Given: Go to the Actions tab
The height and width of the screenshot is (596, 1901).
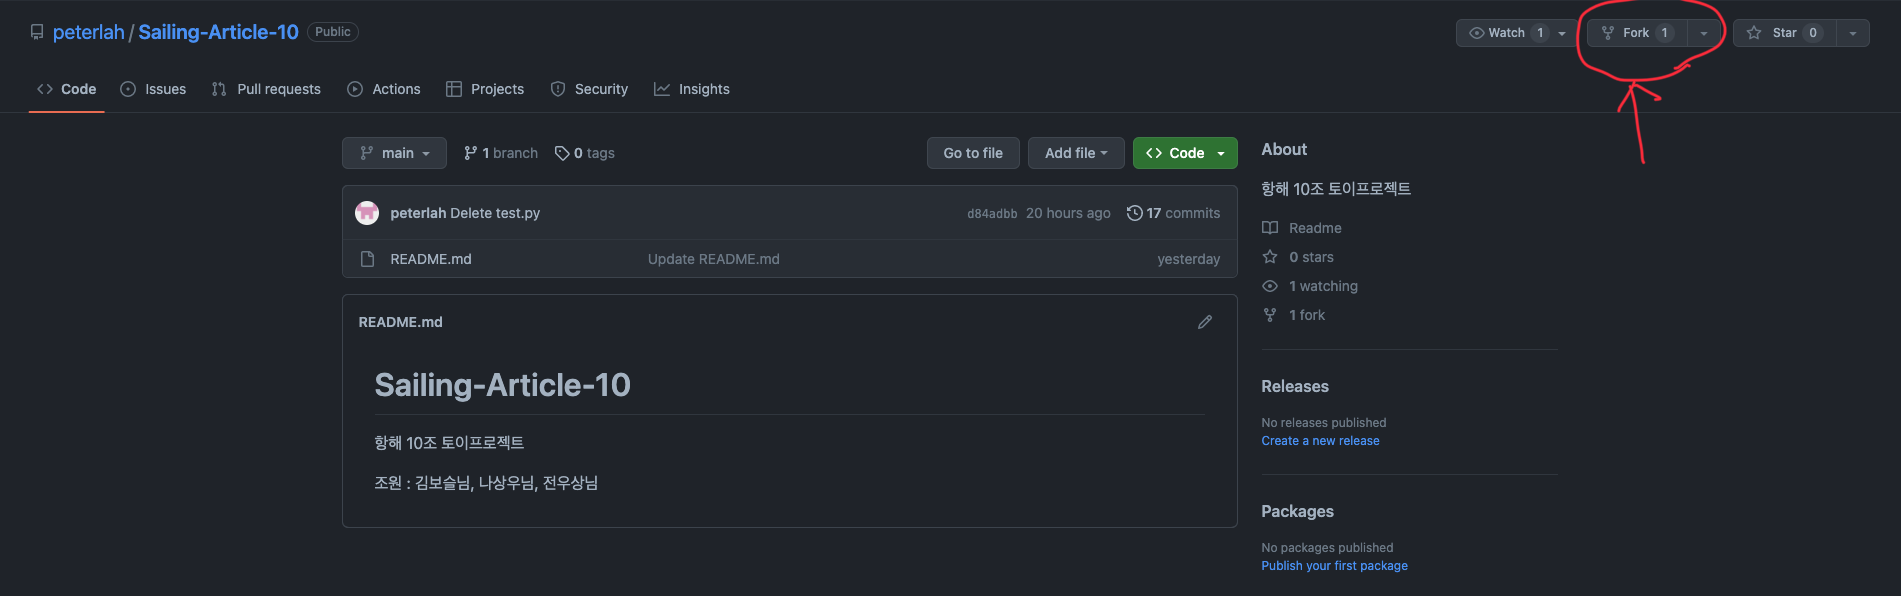Looking at the screenshot, I should (x=384, y=89).
